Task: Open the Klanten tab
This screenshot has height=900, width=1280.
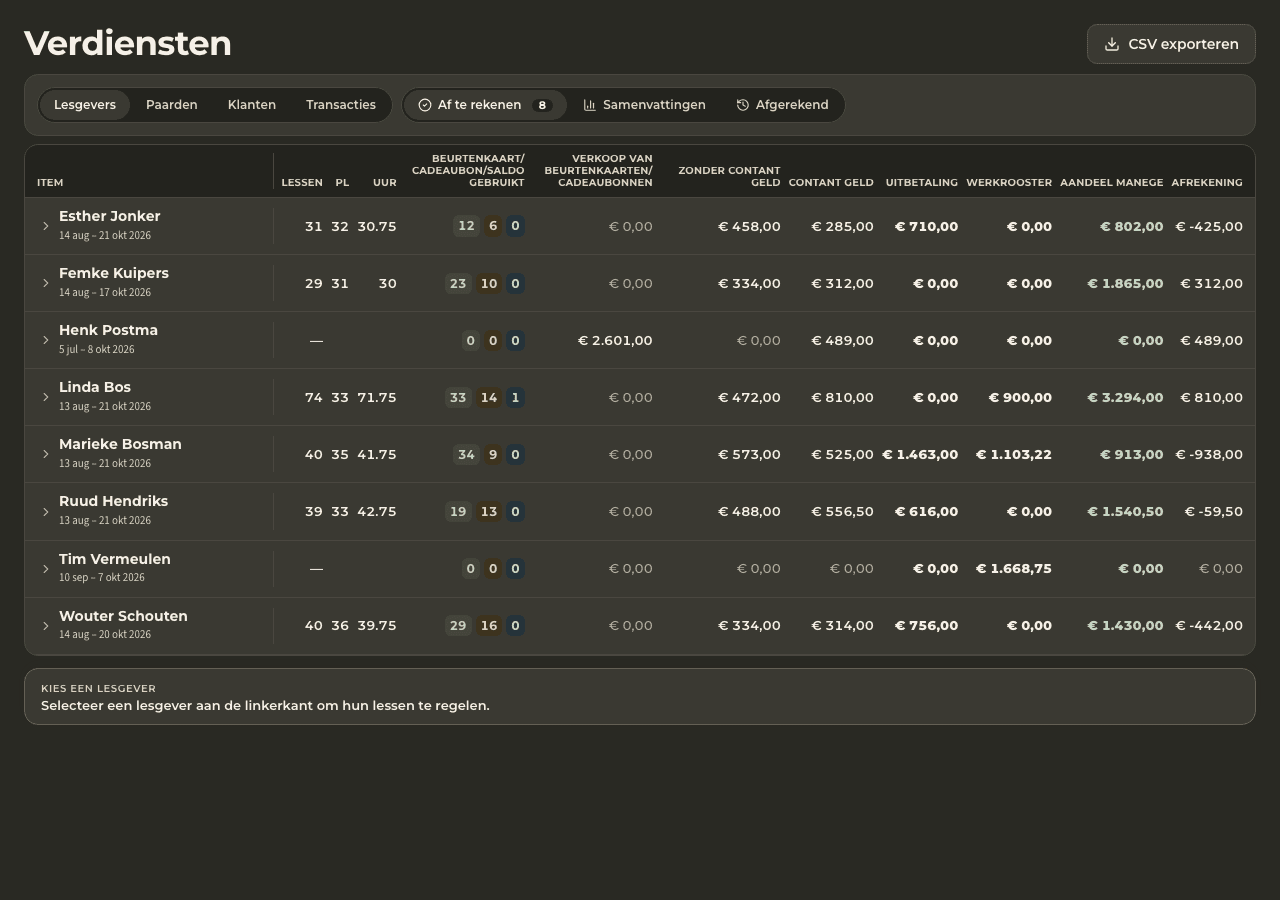Action: click(252, 105)
